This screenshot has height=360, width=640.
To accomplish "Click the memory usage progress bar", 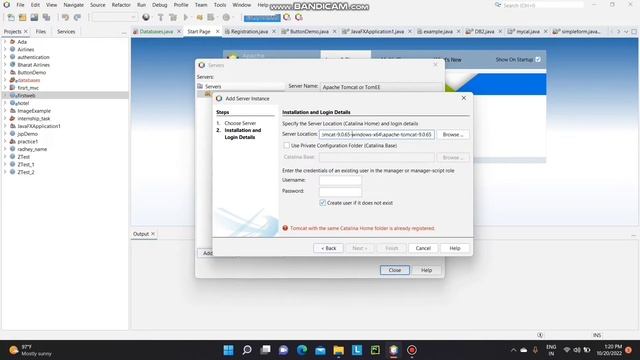I will coord(262,18).
